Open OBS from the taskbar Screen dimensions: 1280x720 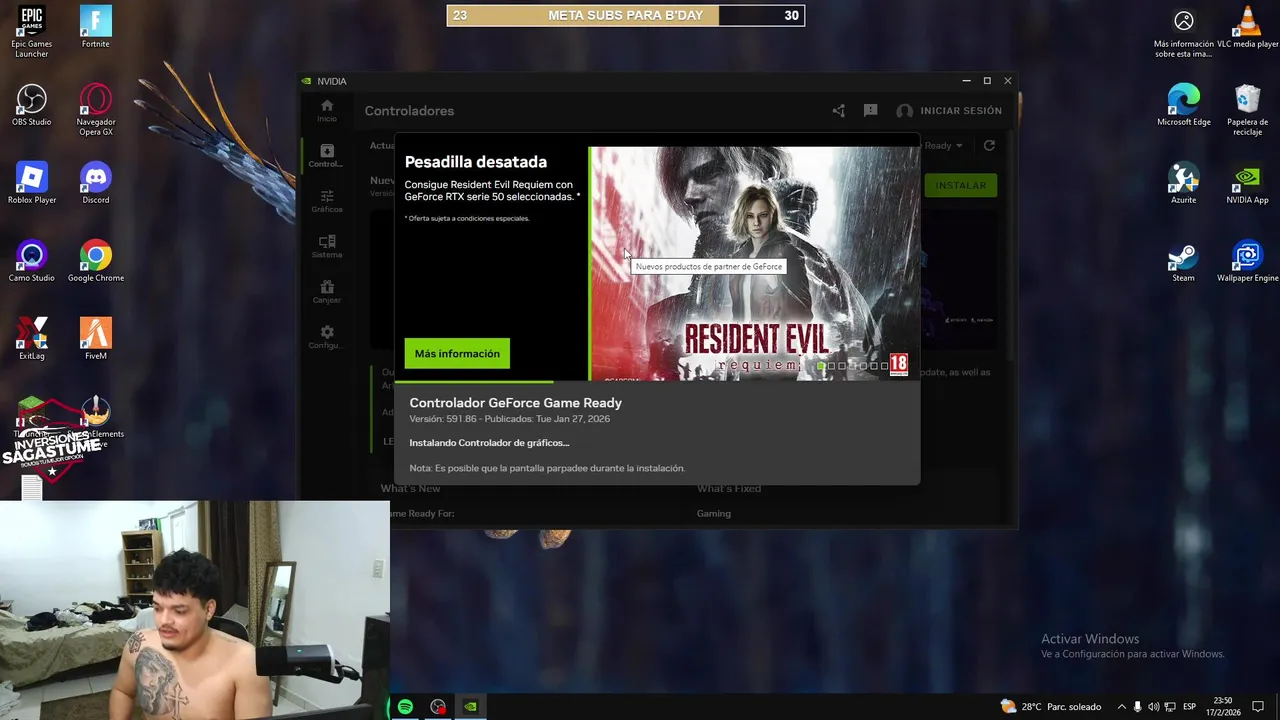(438, 707)
